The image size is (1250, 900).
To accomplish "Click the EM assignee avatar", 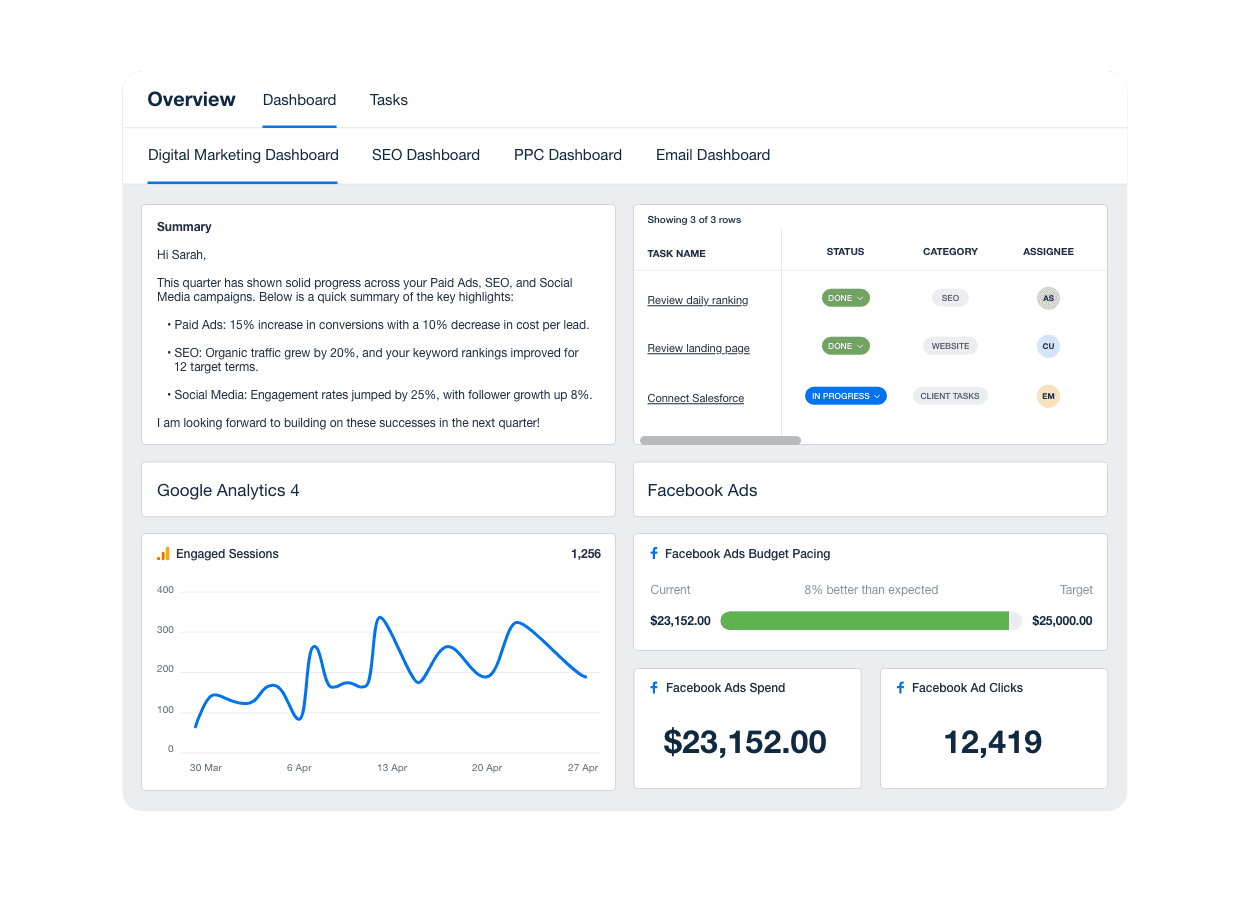I will [1048, 396].
